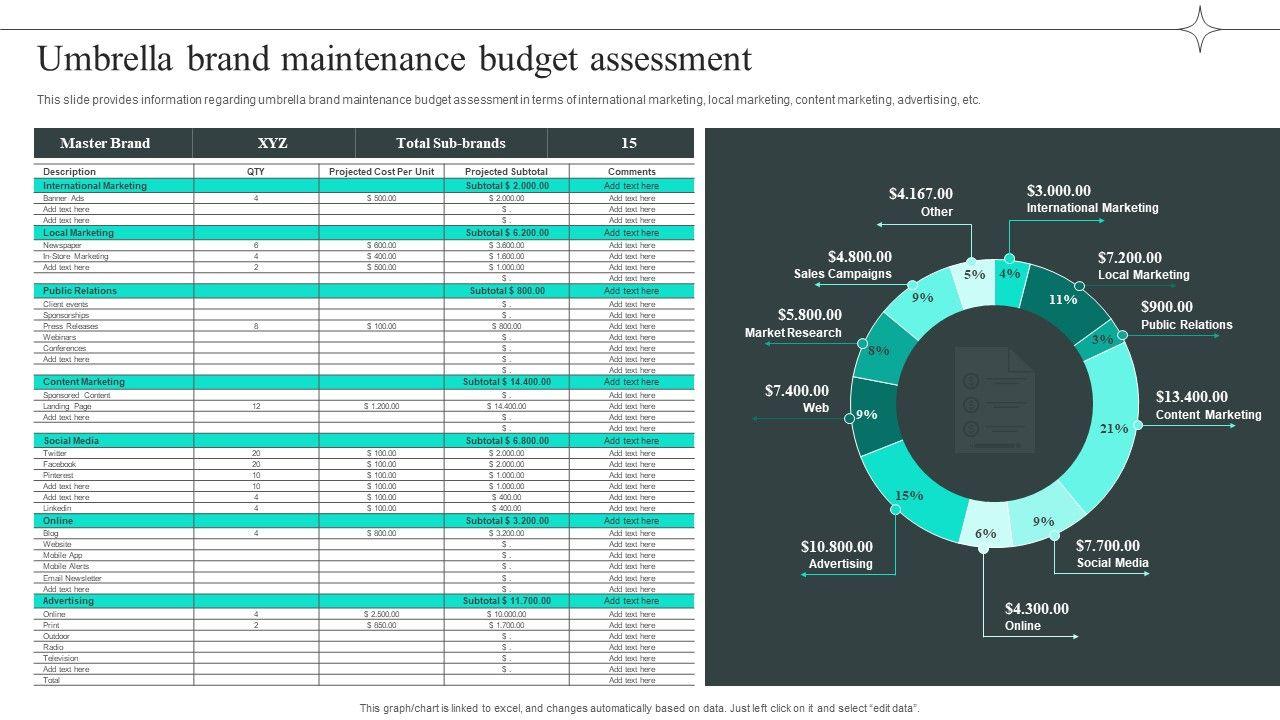Select the 'Social Media' section row in the table

364,441
